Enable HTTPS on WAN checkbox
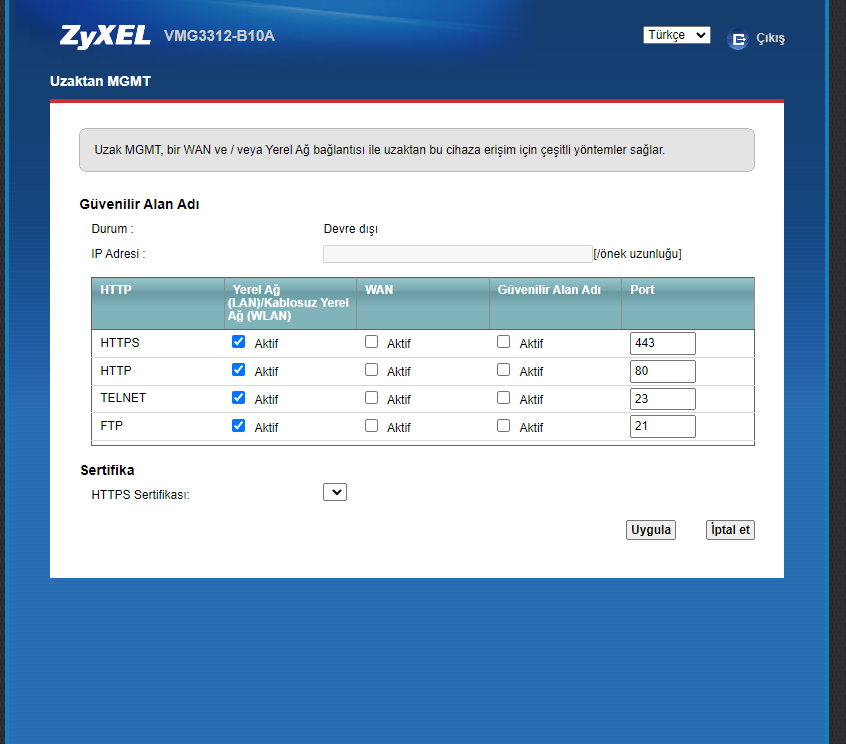The height and width of the screenshot is (744, 846). pyautogui.click(x=371, y=342)
